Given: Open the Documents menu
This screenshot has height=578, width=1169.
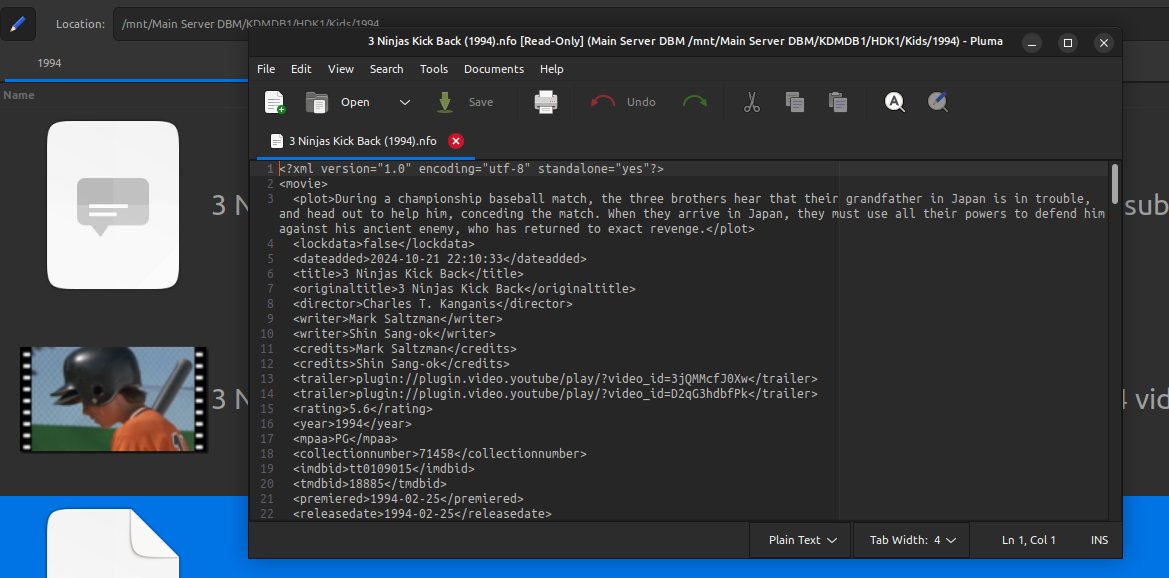Looking at the screenshot, I should click(x=493, y=69).
